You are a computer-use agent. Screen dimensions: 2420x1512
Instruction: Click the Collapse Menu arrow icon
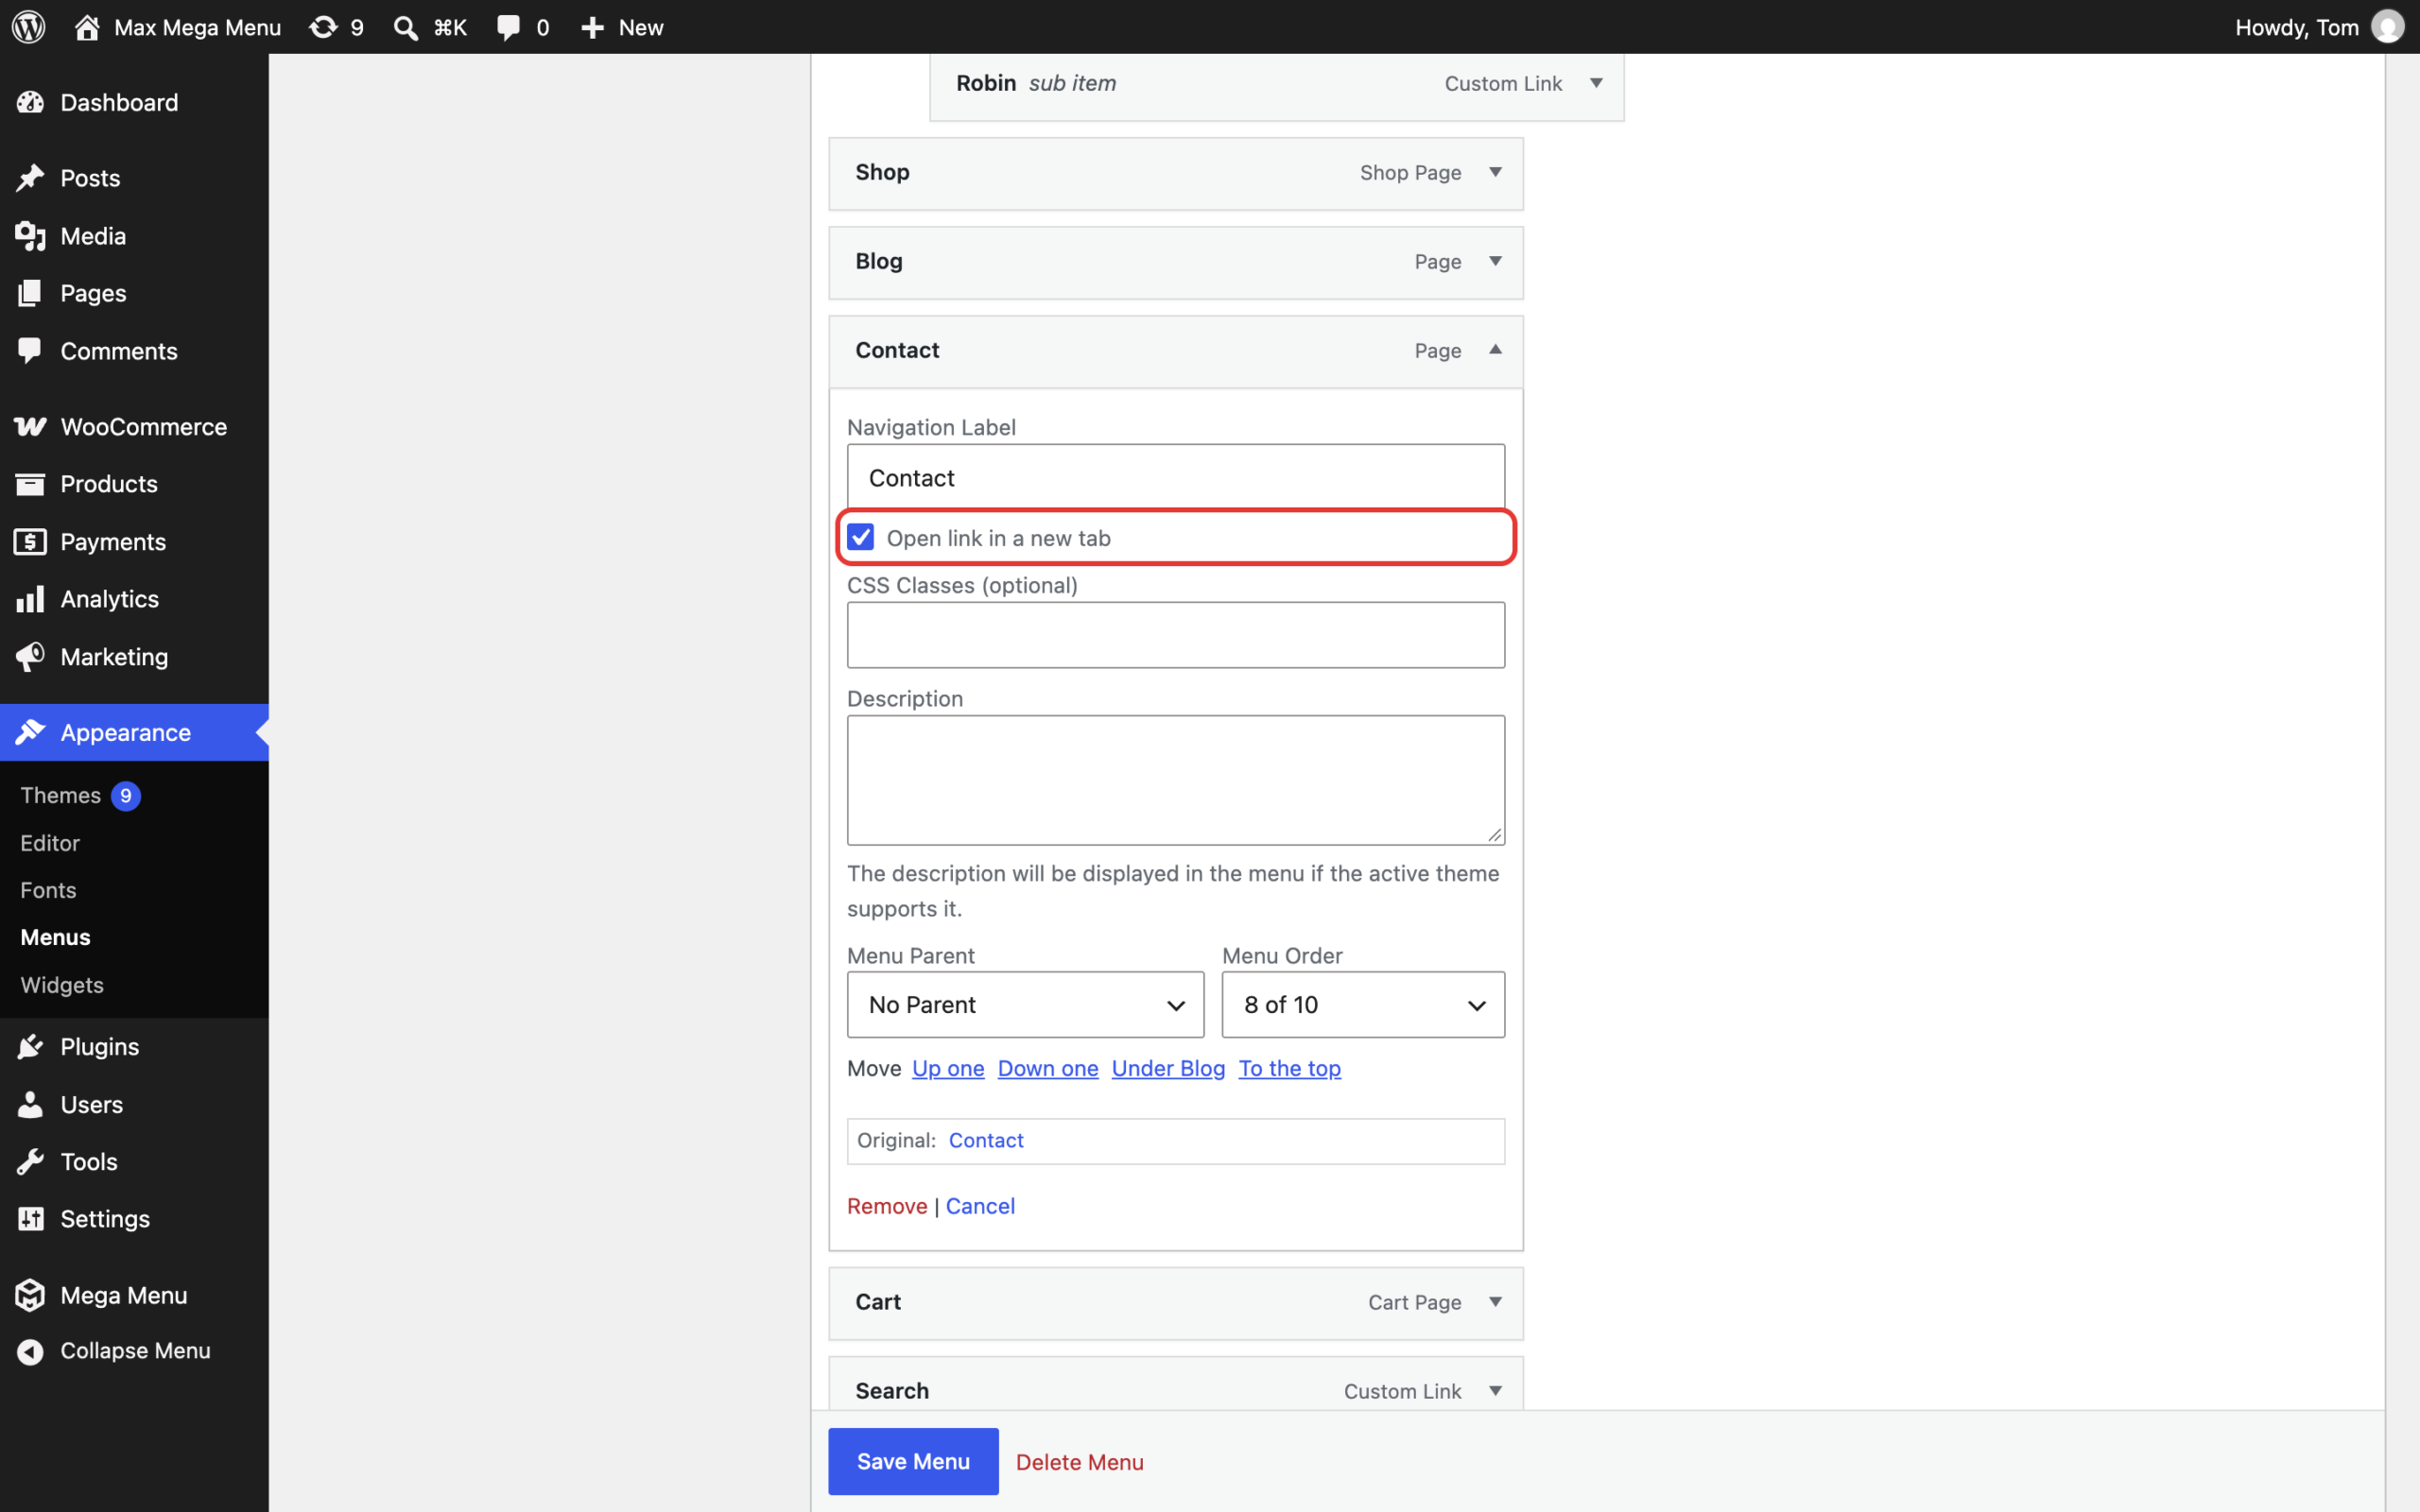30,1352
